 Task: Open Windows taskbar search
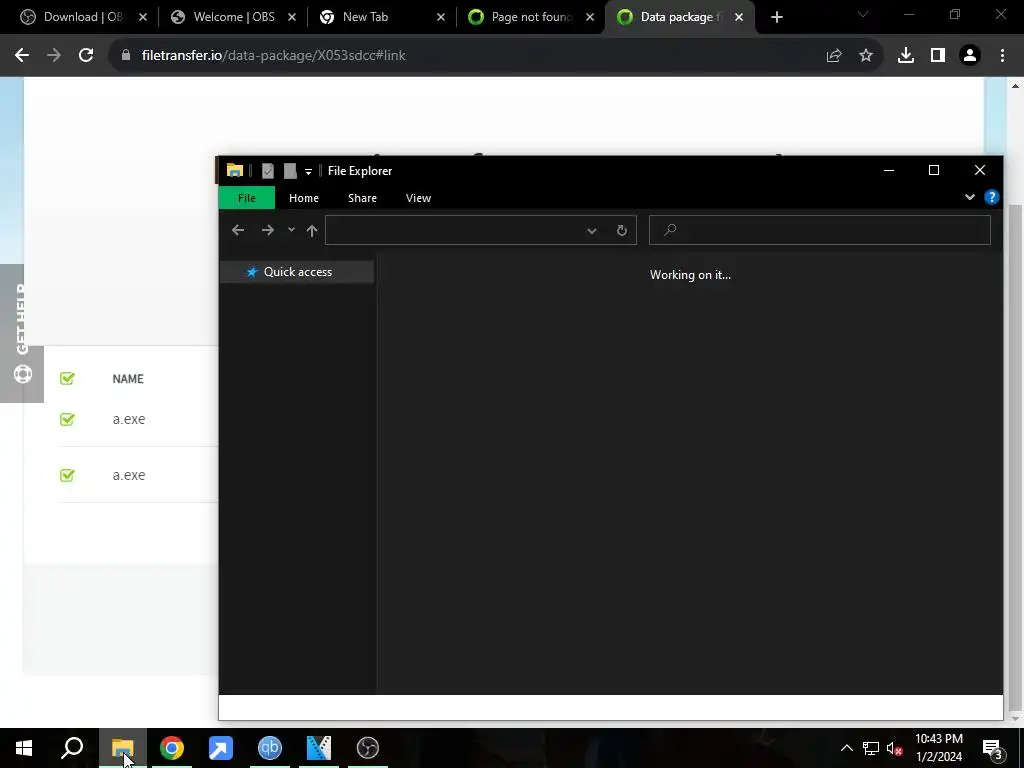click(72, 748)
